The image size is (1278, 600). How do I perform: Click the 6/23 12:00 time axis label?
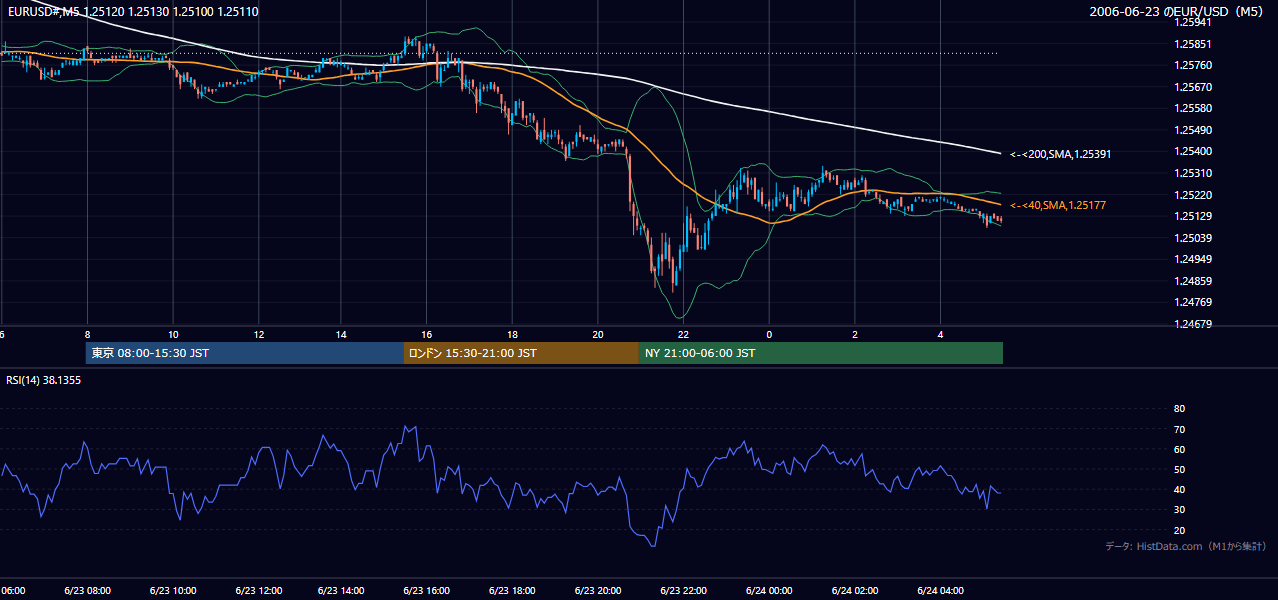(258, 591)
